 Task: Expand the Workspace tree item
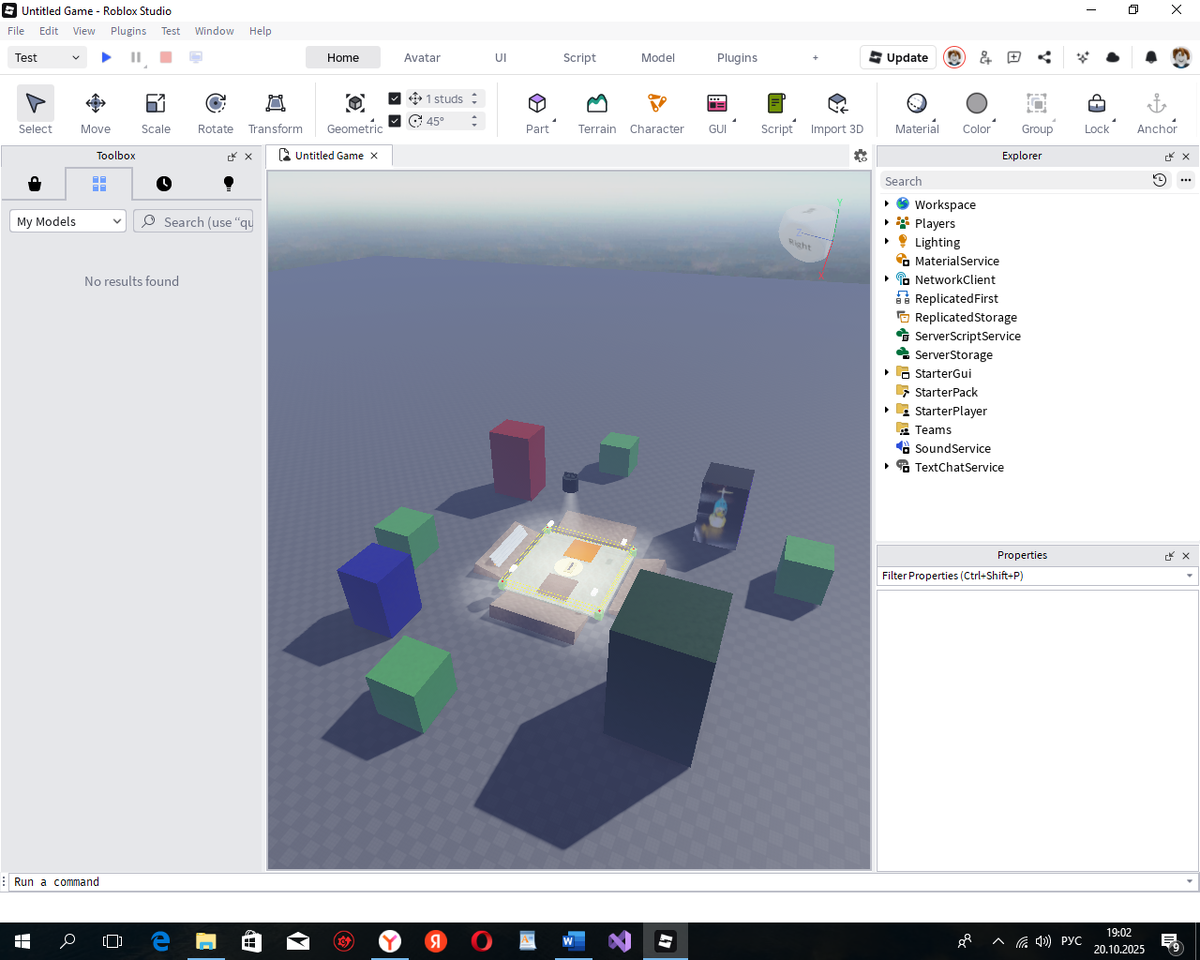(886, 204)
